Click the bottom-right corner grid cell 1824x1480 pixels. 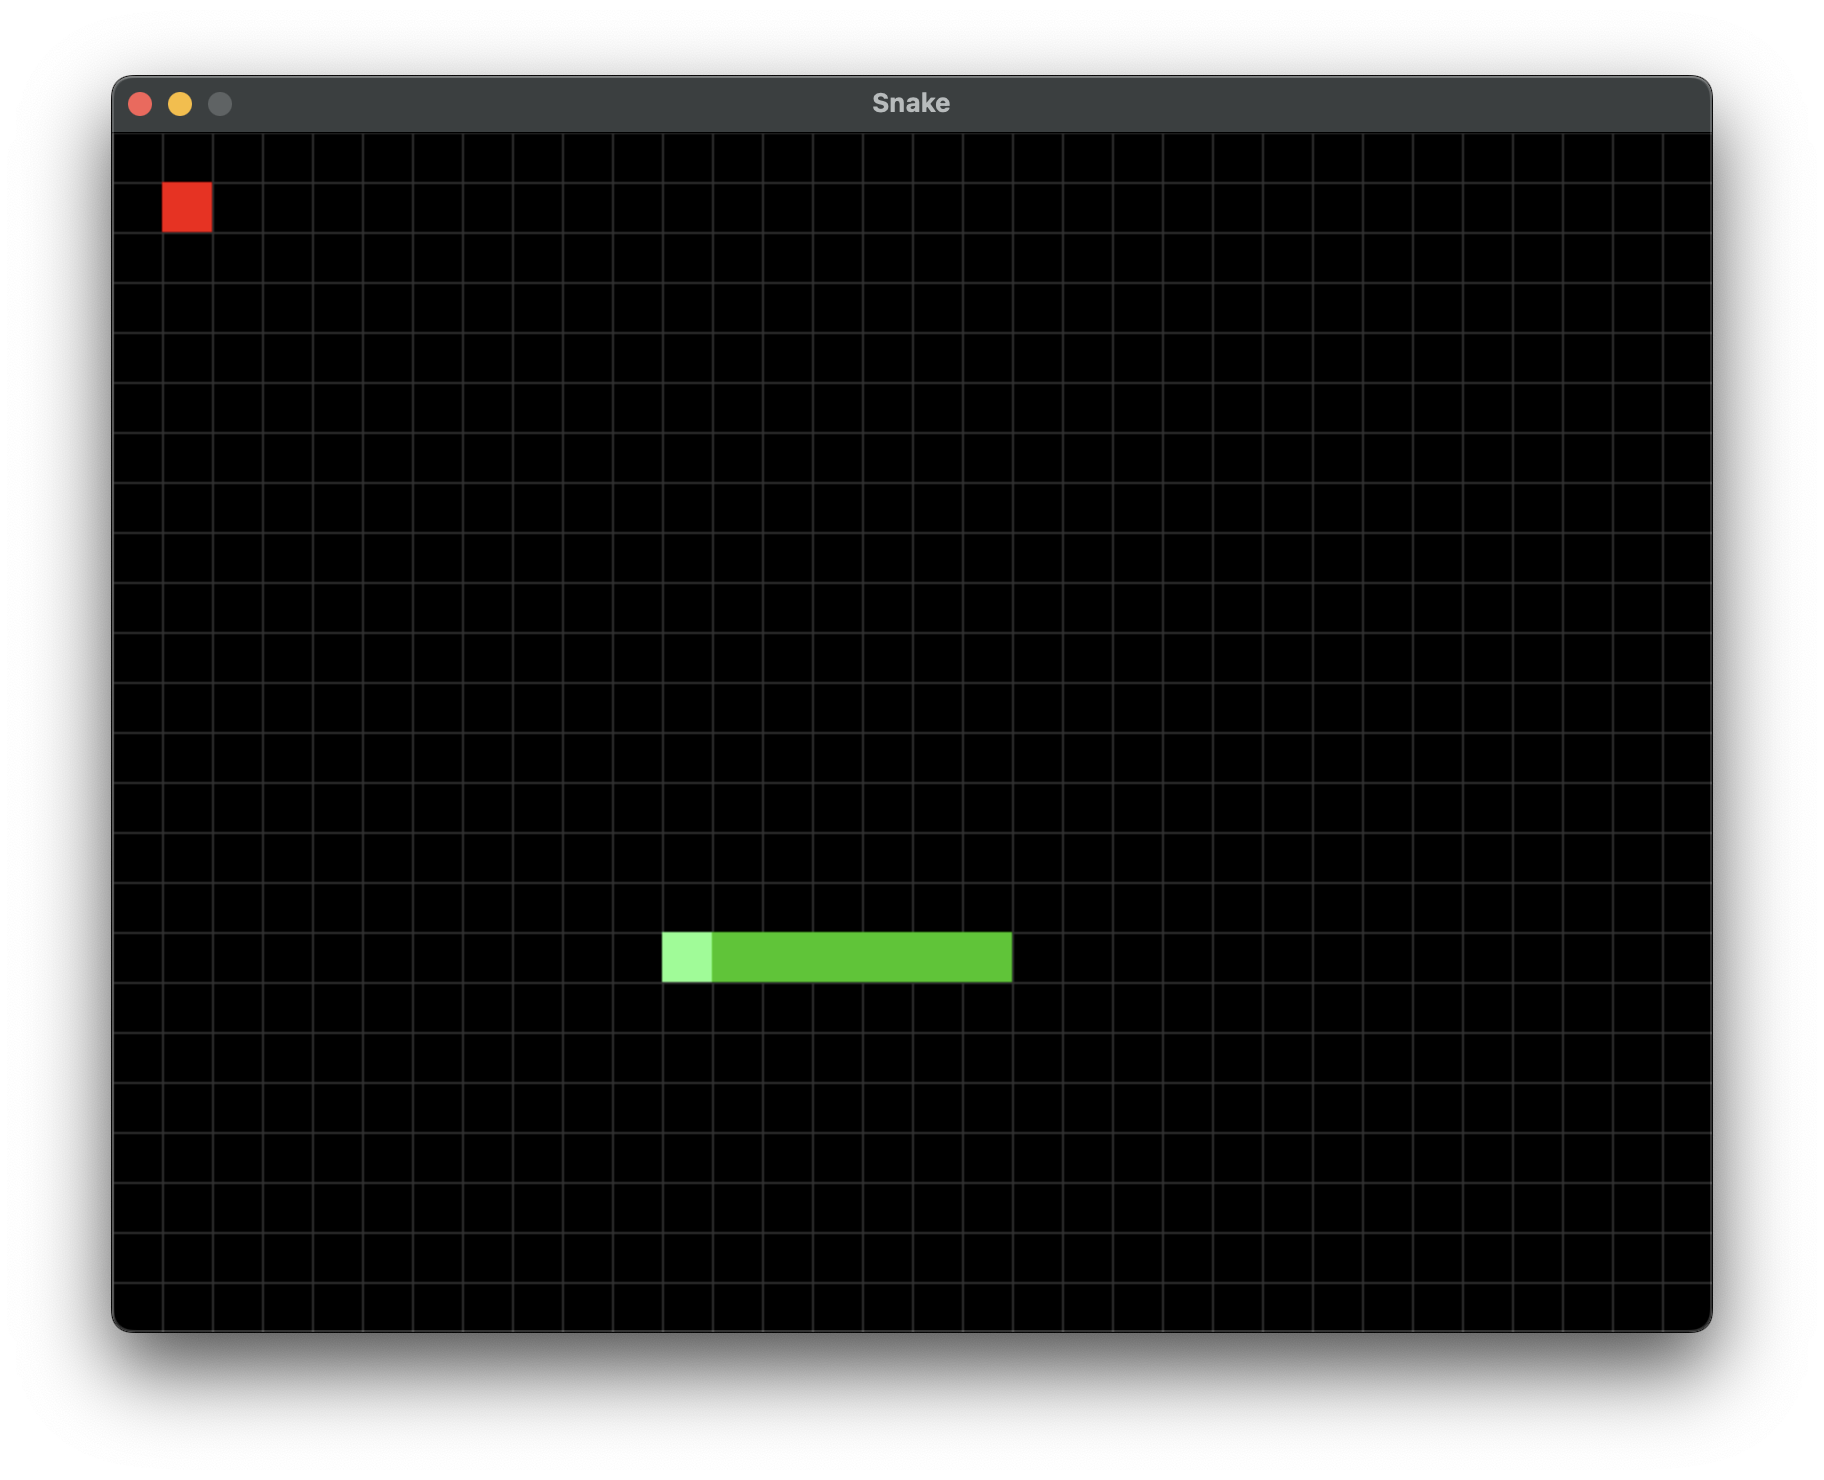(x=1687, y=1307)
